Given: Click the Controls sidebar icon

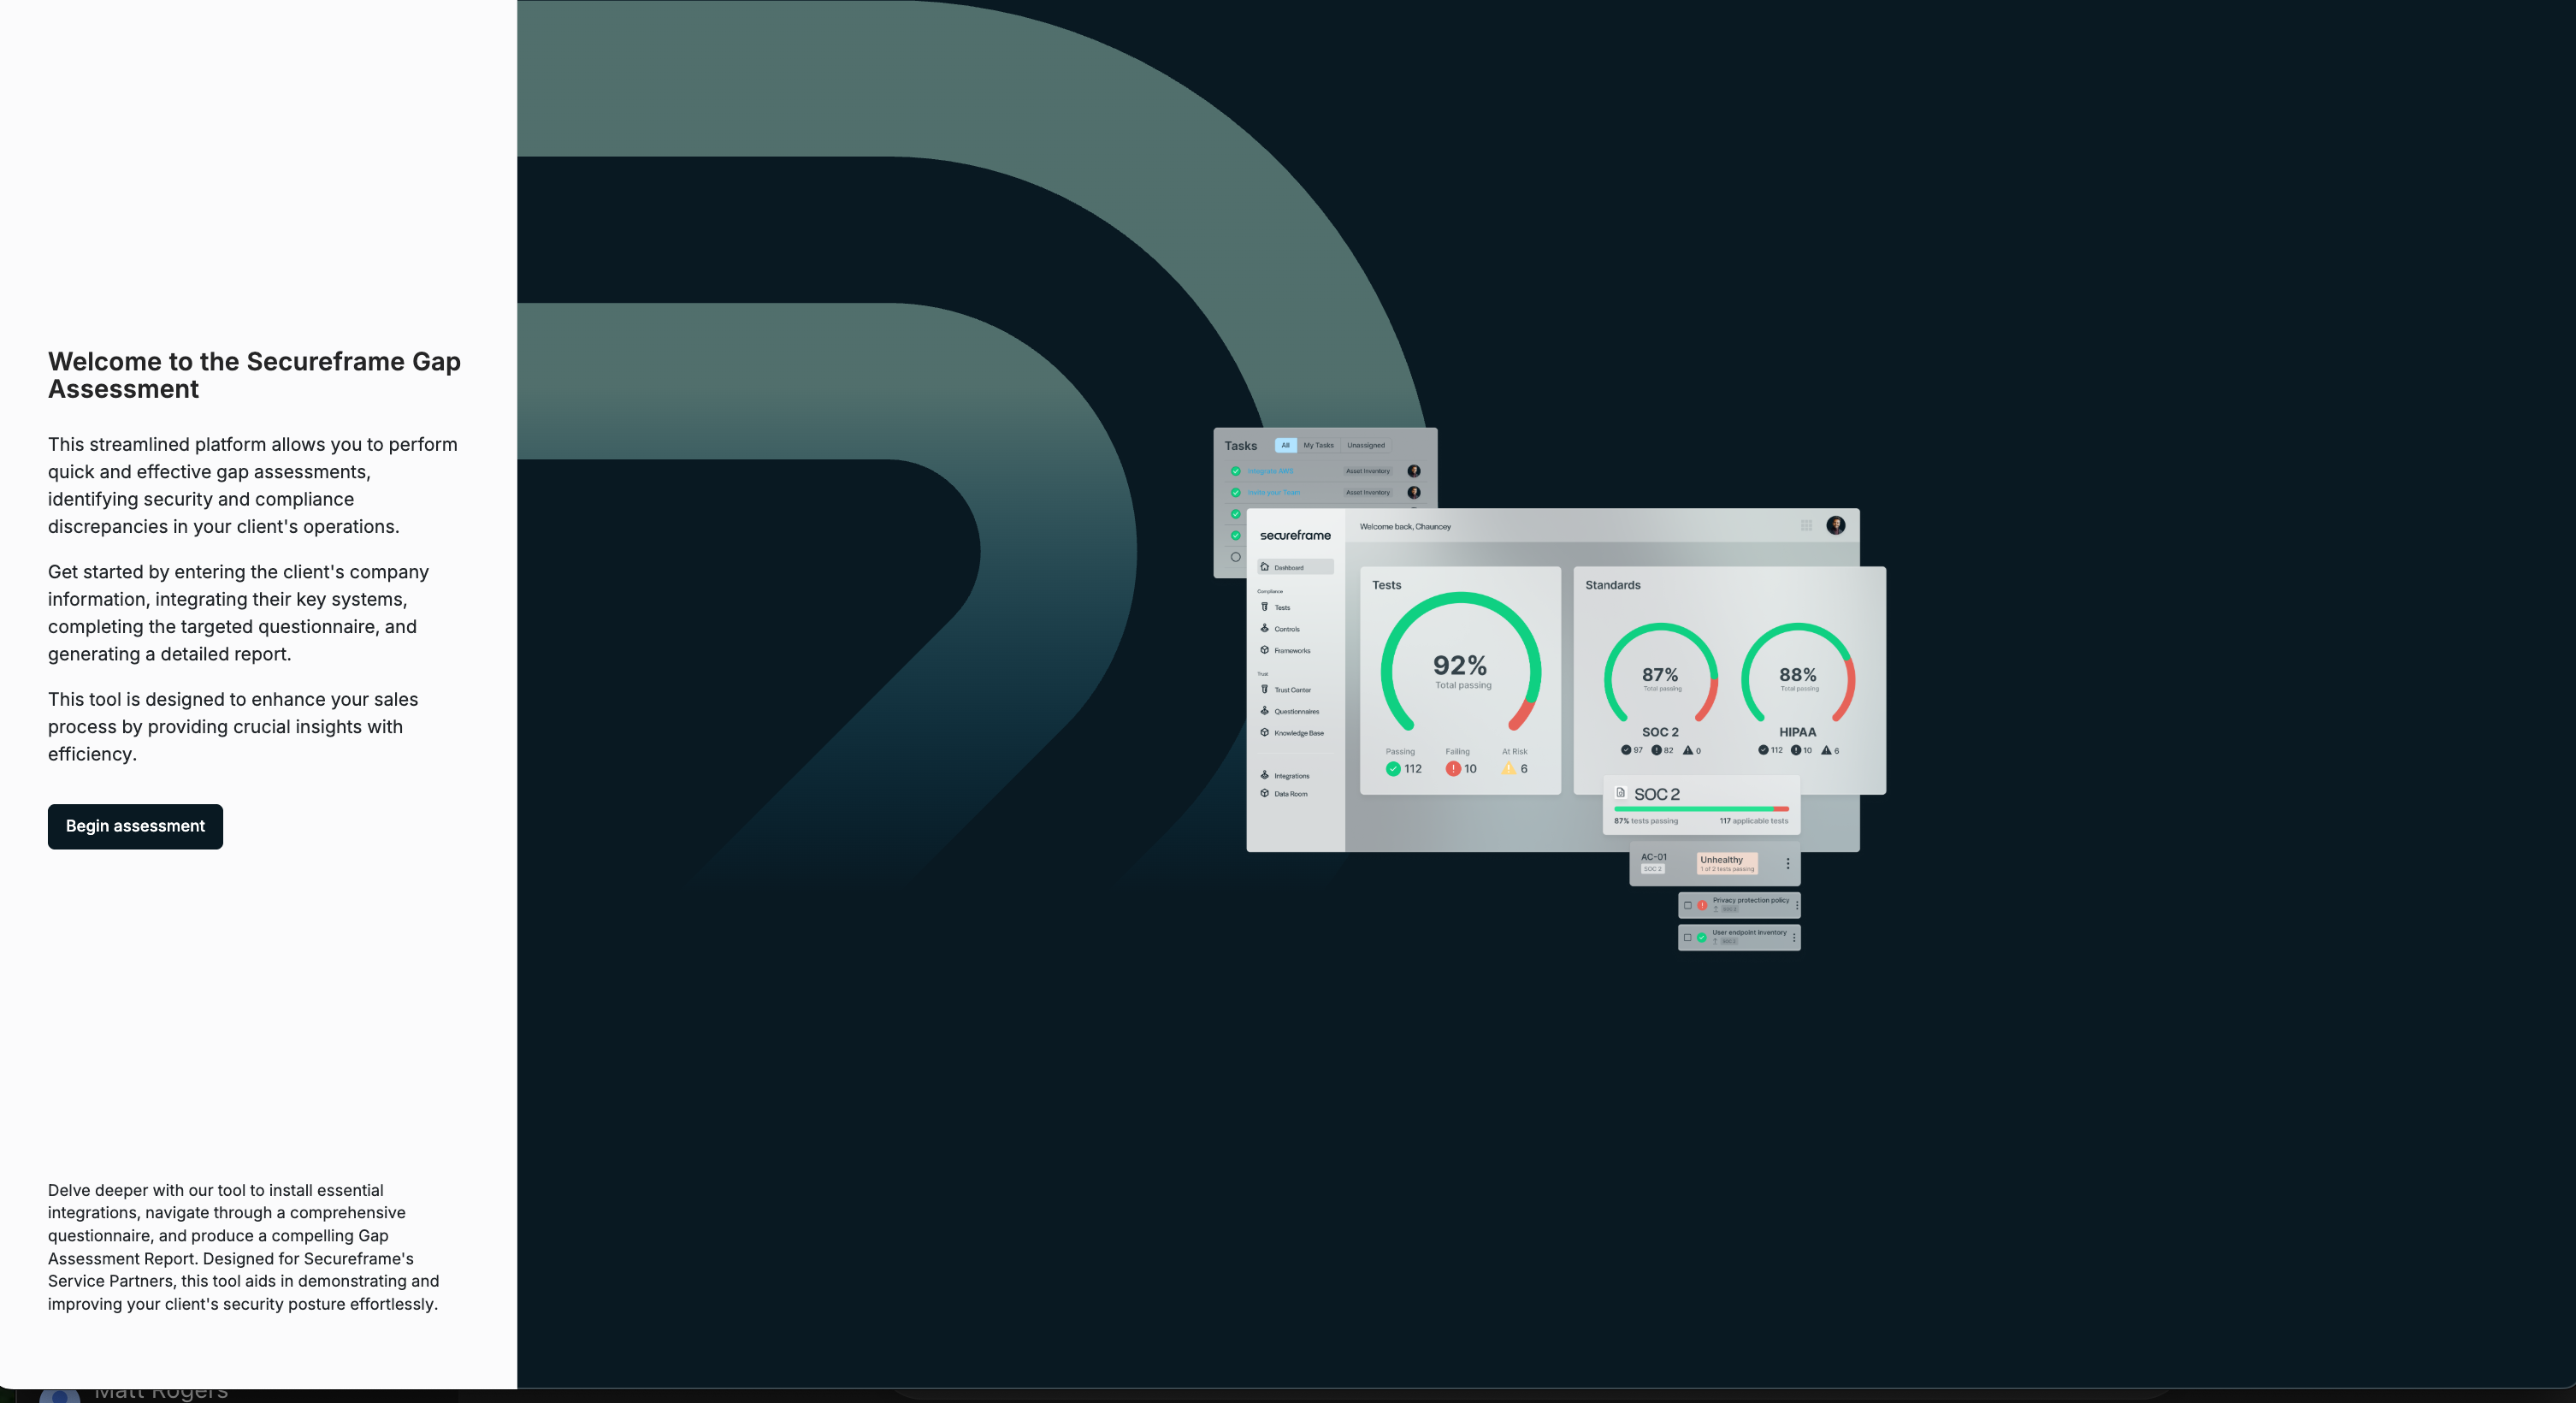Looking at the screenshot, I should click(1264, 628).
